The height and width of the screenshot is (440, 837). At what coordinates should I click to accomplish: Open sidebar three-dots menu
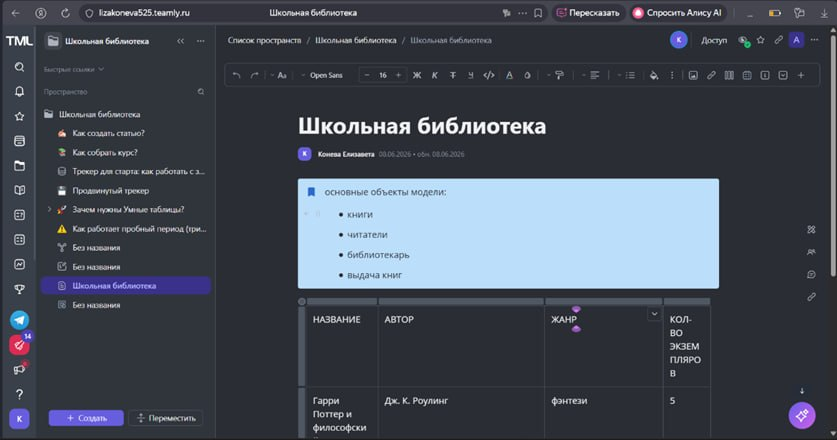click(x=201, y=41)
